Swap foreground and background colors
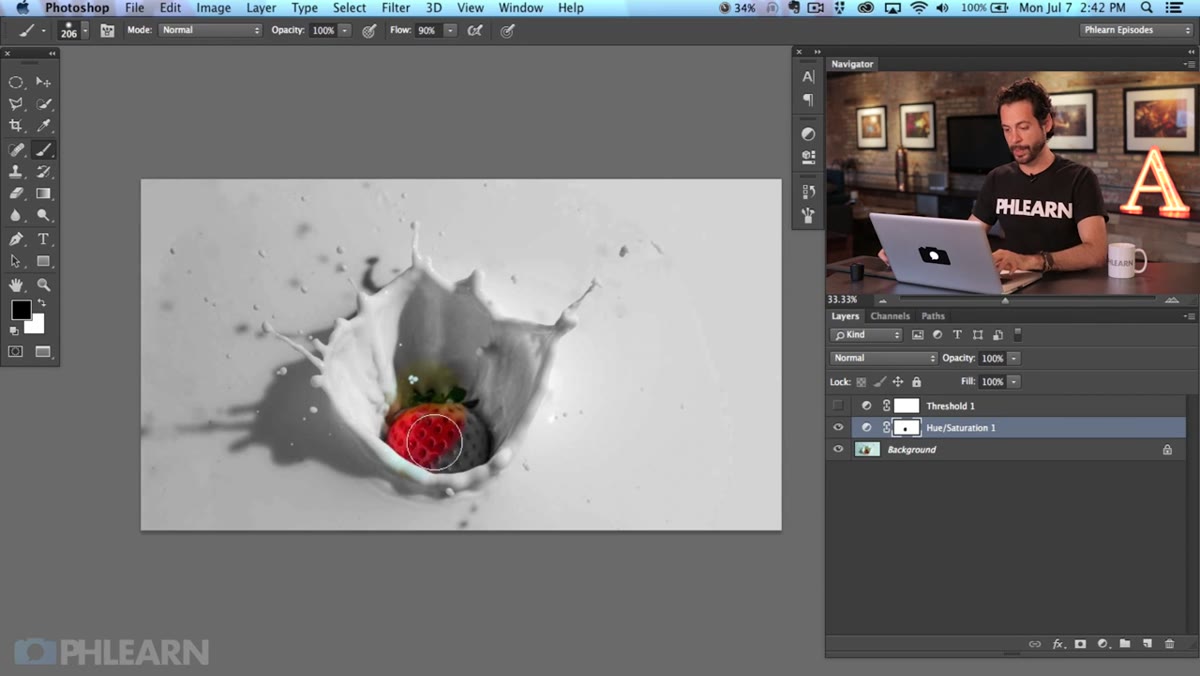This screenshot has height=676, width=1200. coord(42,303)
